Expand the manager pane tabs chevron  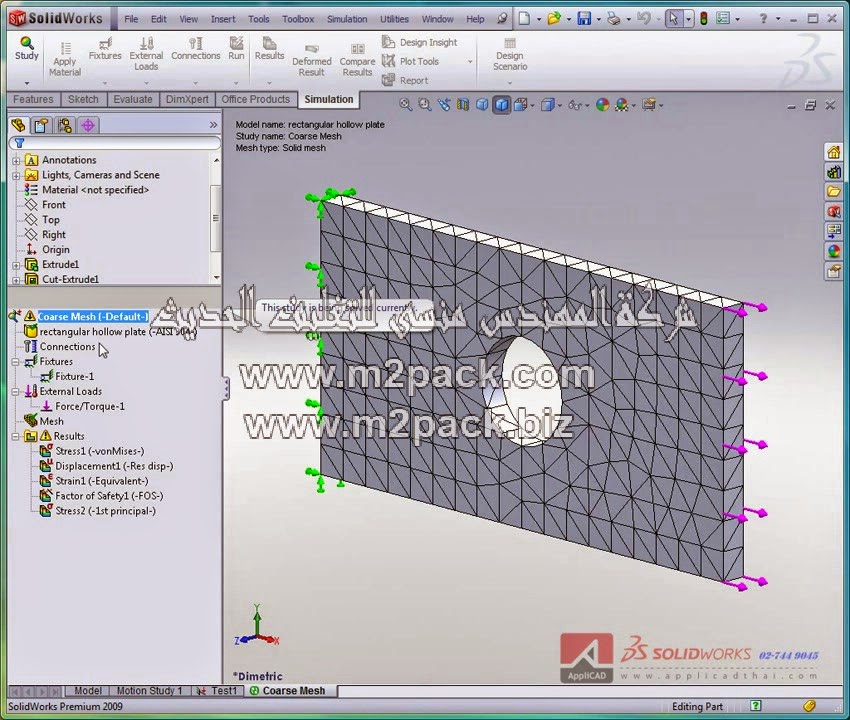[x=213, y=125]
